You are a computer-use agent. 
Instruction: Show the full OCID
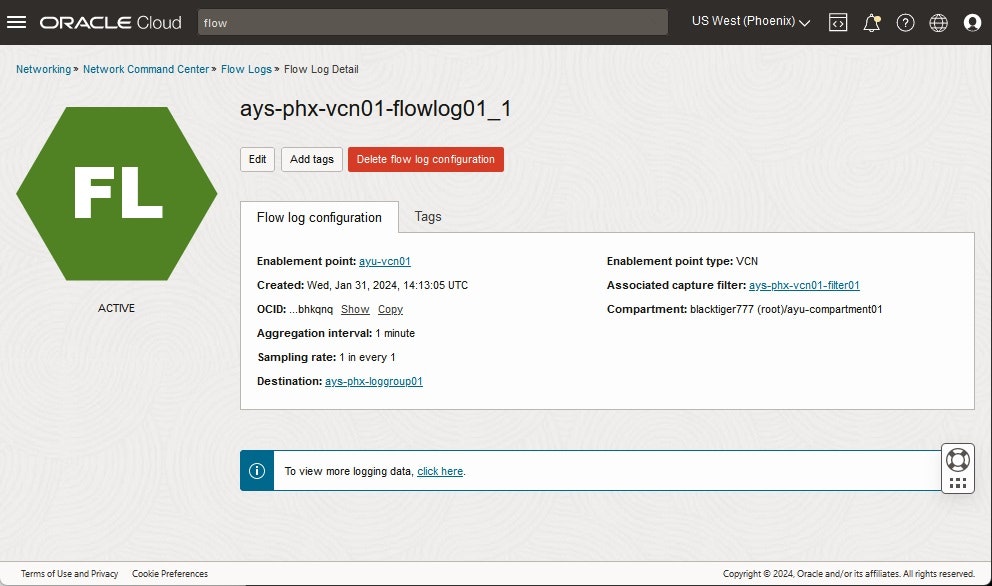355,309
